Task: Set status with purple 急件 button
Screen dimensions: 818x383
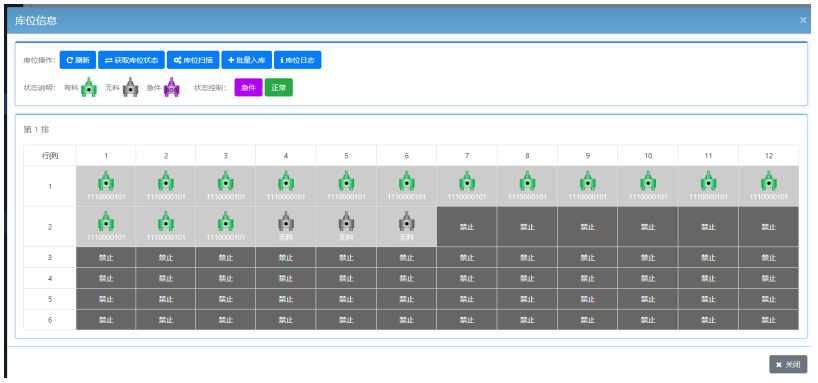Action: pyautogui.click(x=248, y=88)
